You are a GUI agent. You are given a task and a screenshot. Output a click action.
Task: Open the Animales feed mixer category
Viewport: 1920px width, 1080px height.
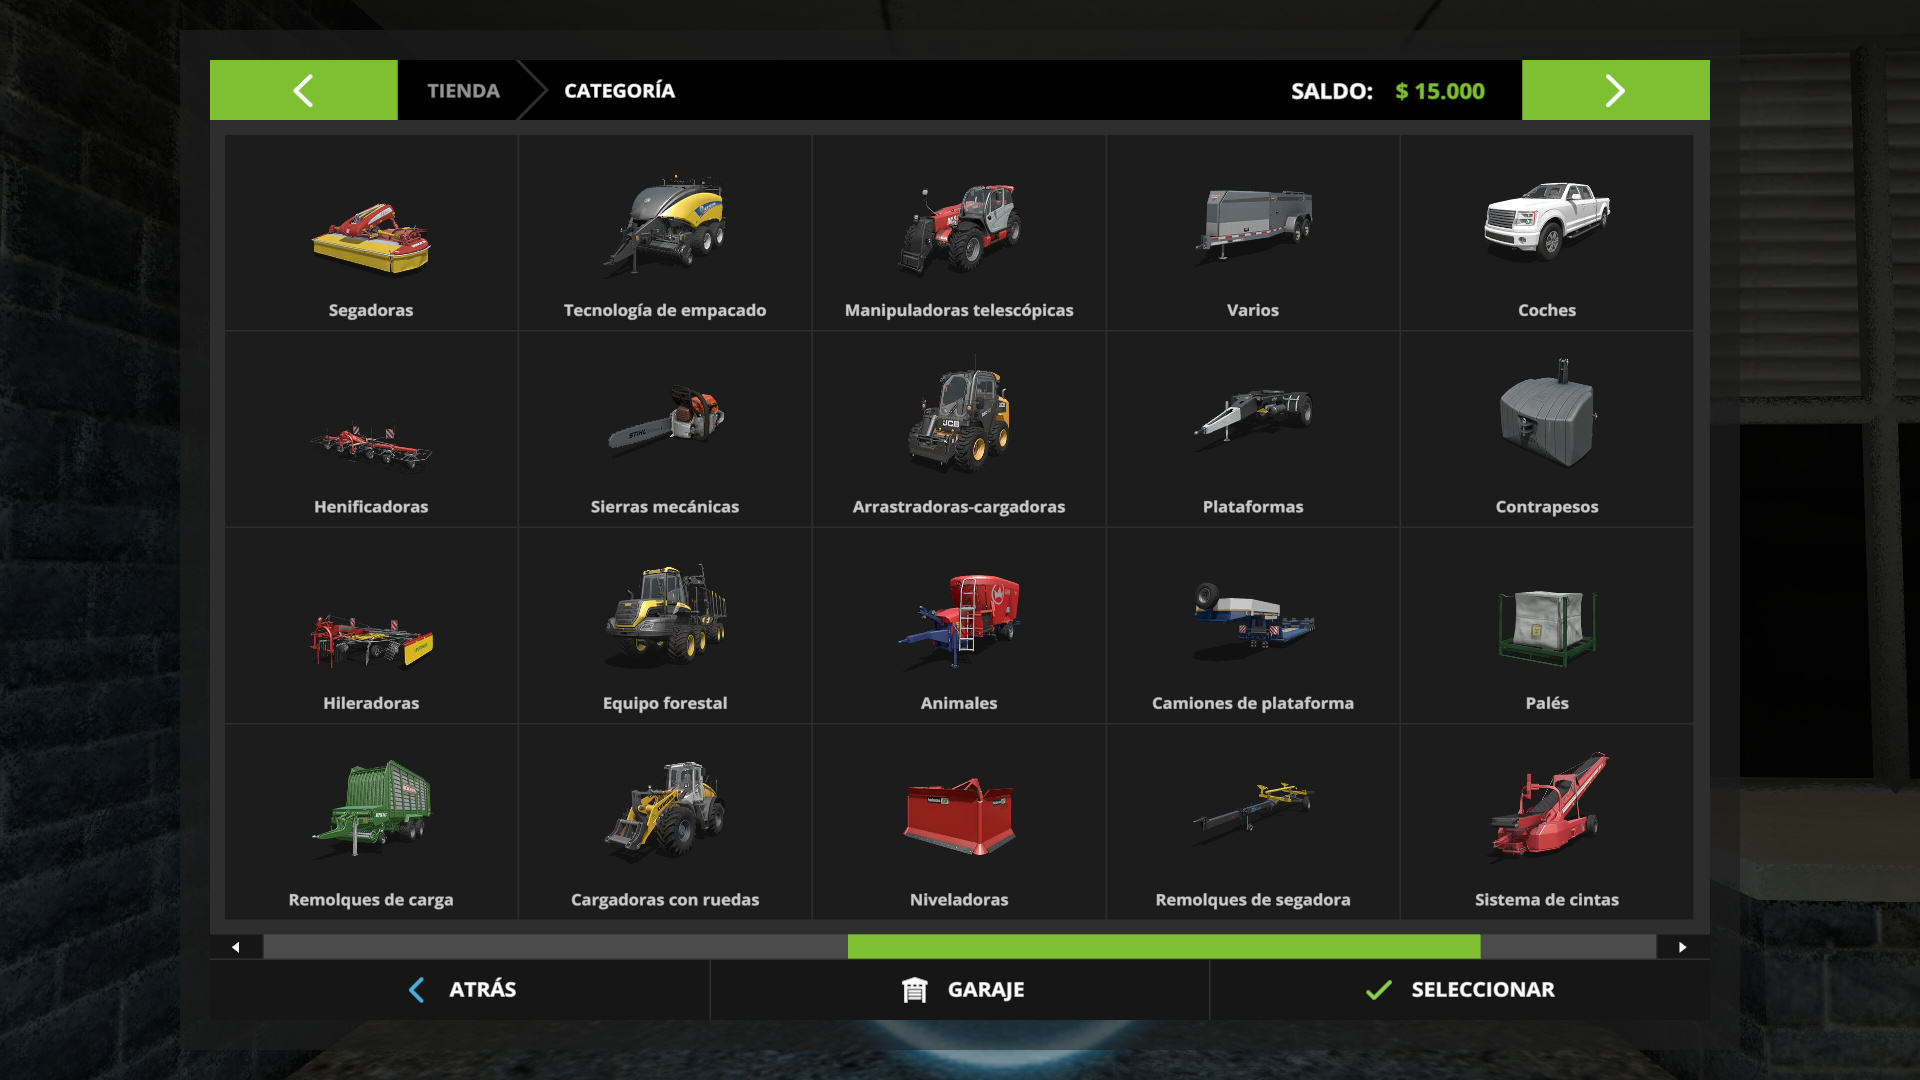click(959, 626)
